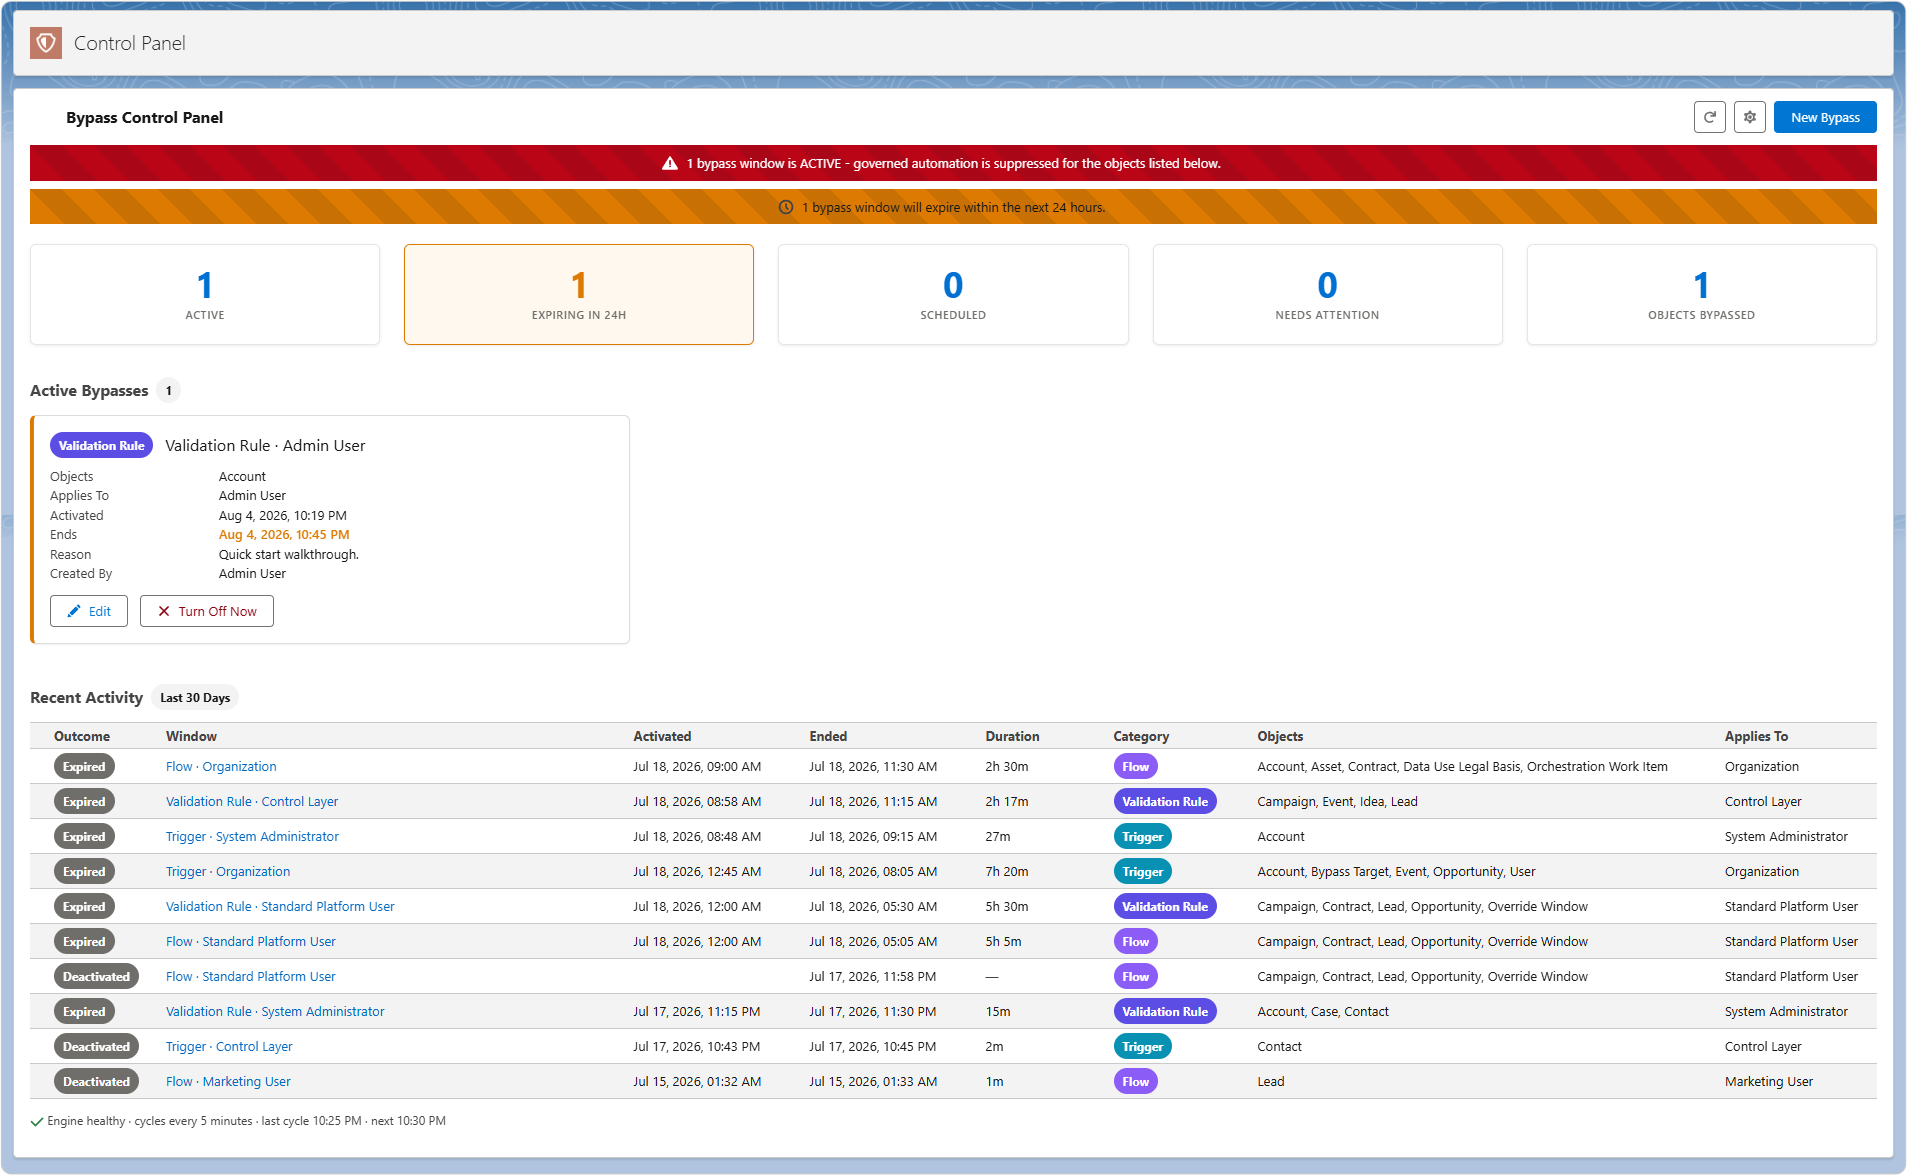Click Validation Rule badge in Account, Case, Contact row
The image size is (1907, 1175).
click(1164, 1011)
